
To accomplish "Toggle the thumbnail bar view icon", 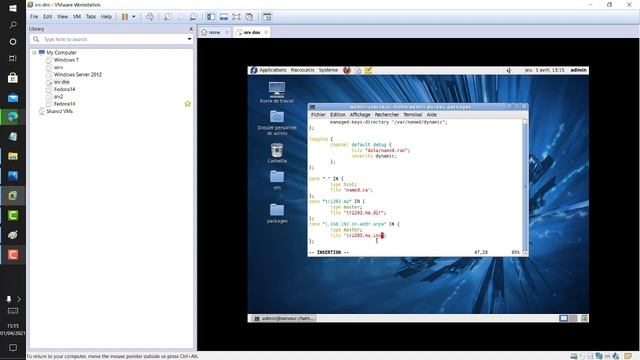I will pyautogui.click(x=224, y=17).
